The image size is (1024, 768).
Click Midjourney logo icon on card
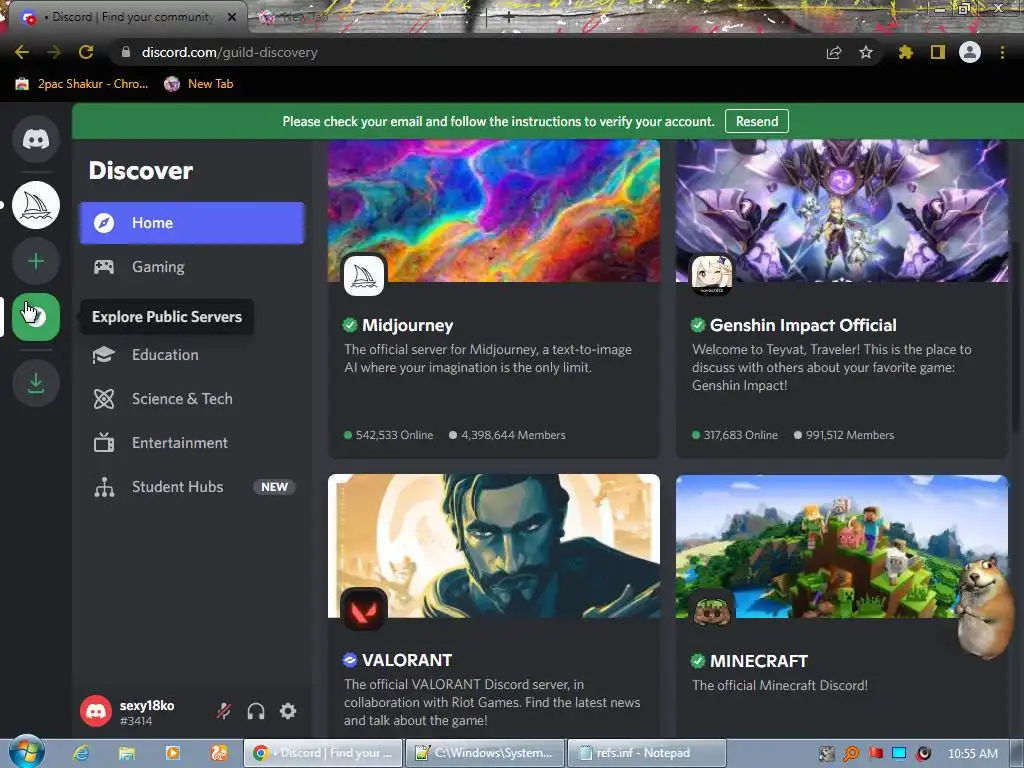(364, 276)
